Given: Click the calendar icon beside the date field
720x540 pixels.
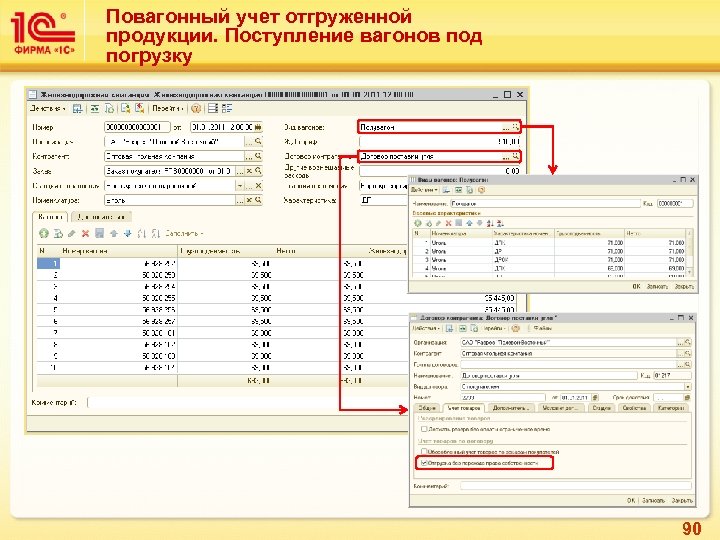Looking at the screenshot, I should coord(258,127).
